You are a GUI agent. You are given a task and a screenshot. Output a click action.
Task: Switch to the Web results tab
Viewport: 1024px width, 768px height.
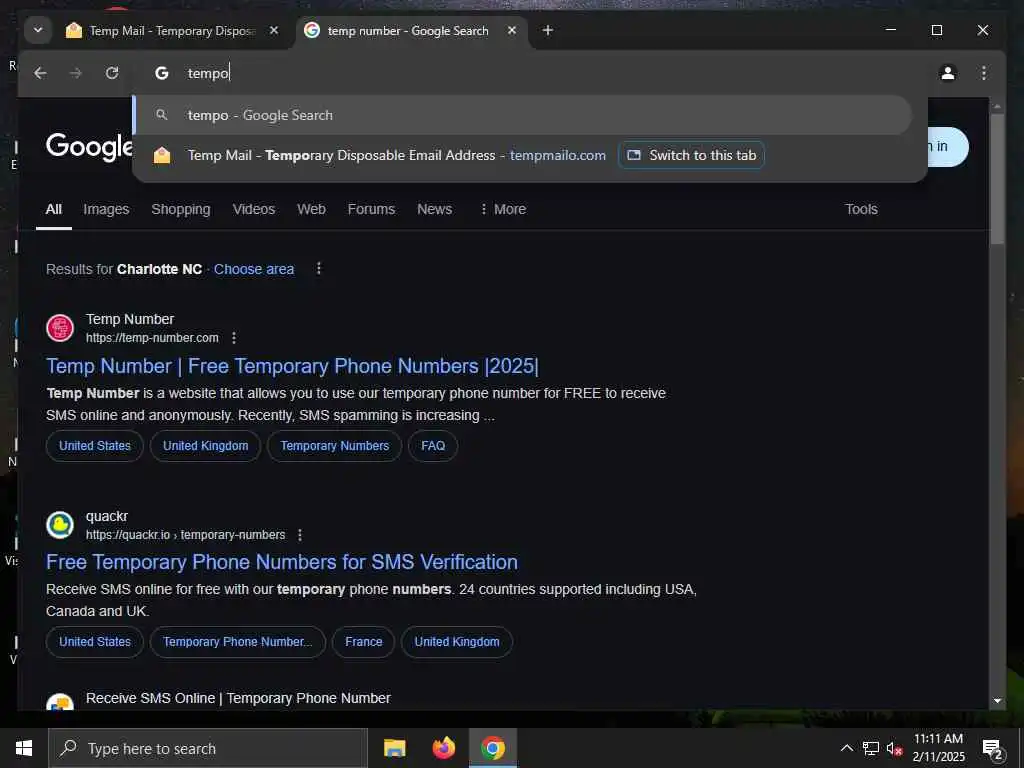311,209
